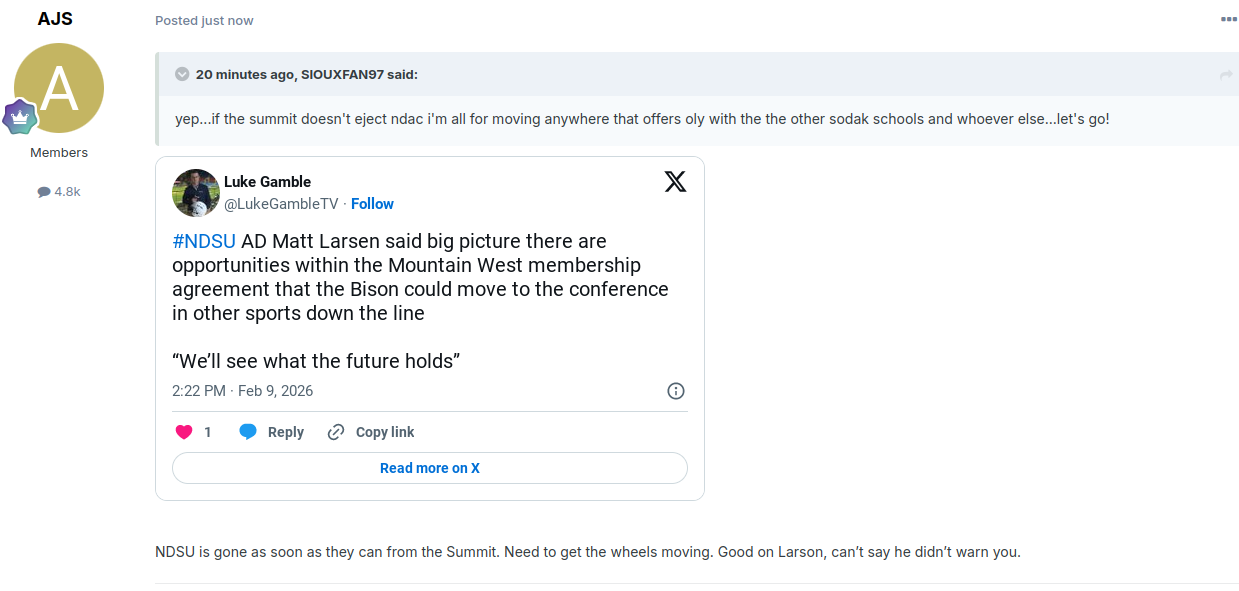Click the AJS rank crown badge

[20, 117]
